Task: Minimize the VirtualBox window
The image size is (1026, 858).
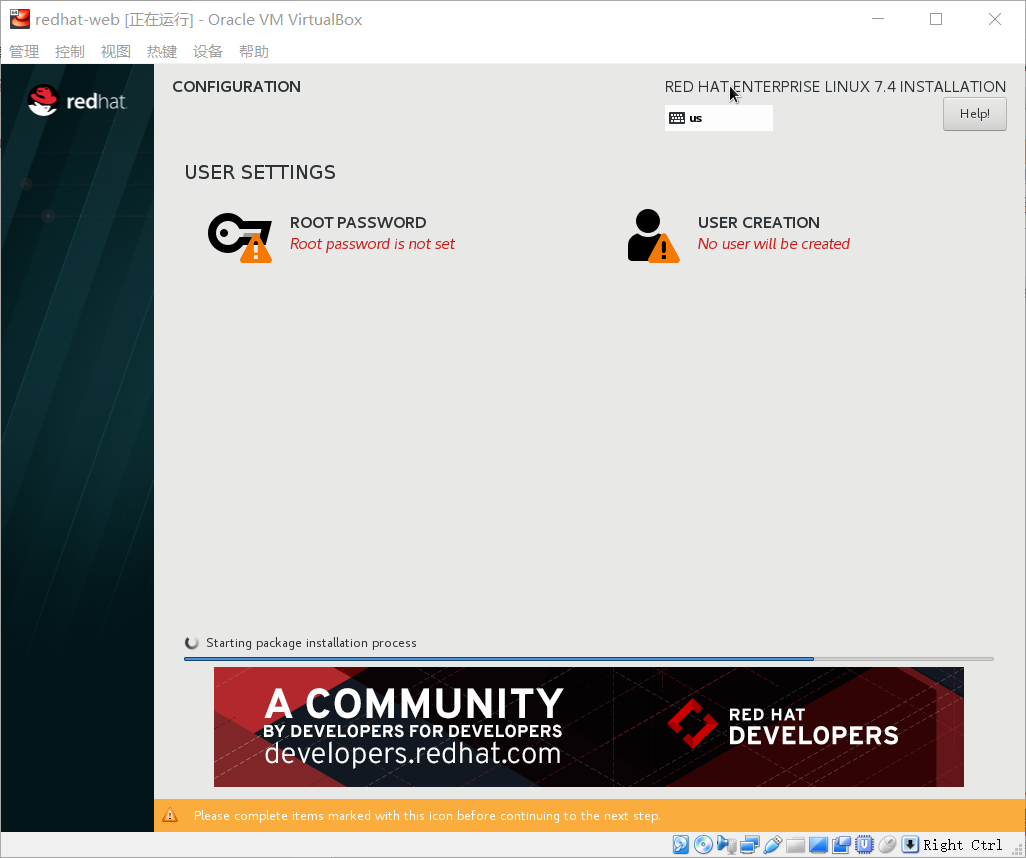Action: click(878, 19)
